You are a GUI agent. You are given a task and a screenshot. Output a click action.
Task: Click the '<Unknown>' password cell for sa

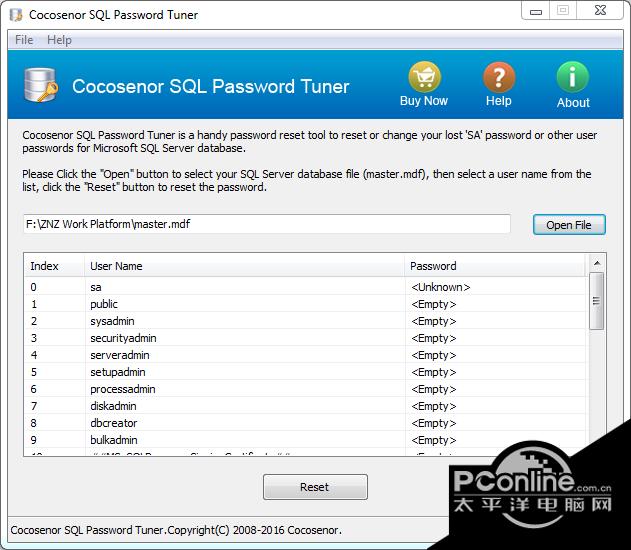pos(441,287)
